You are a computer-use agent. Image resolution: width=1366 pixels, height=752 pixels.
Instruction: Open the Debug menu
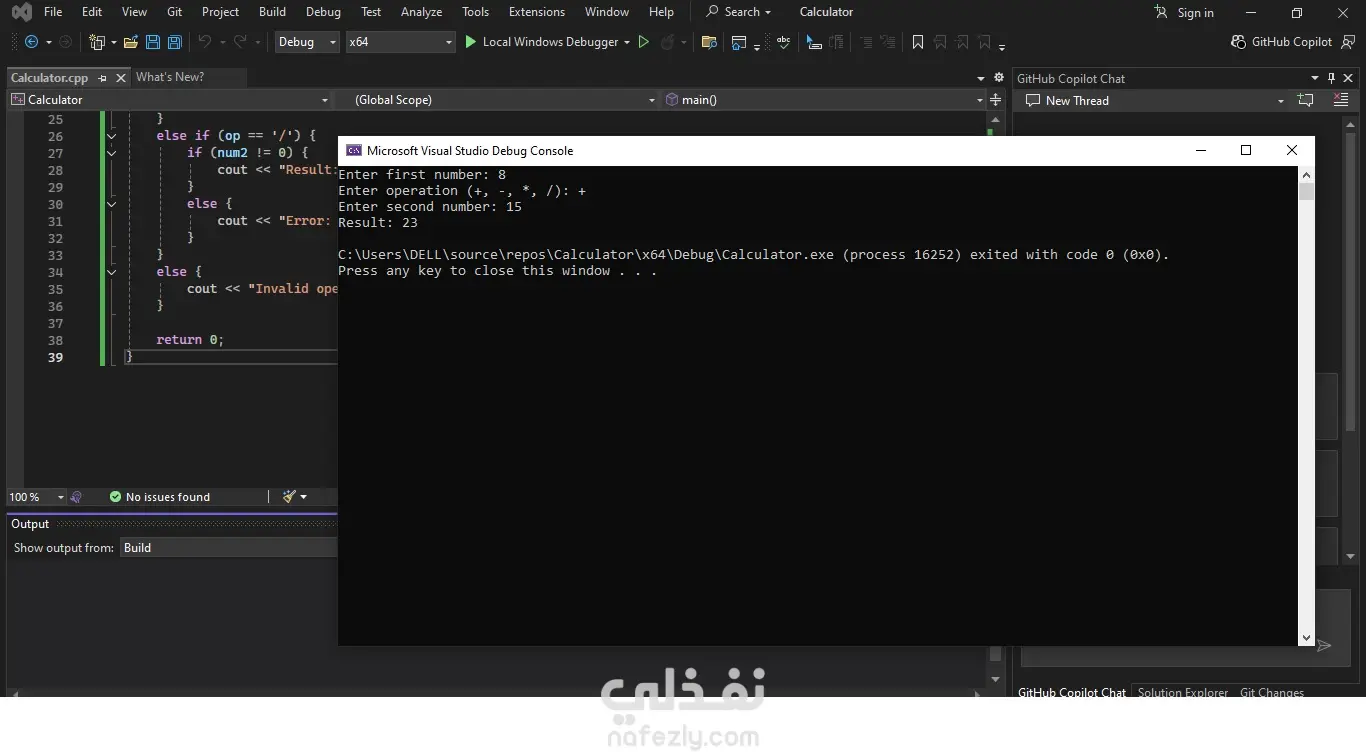coord(323,12)
